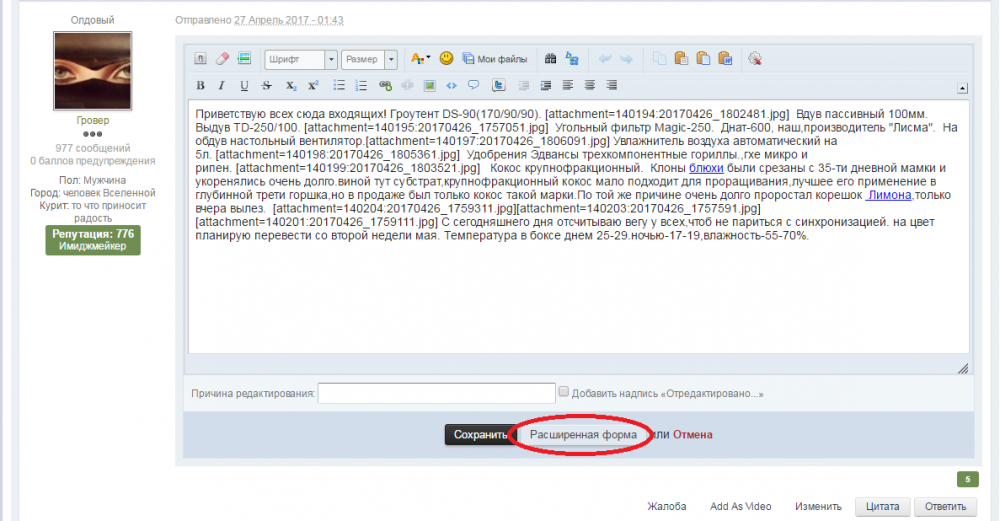Apply italic formatting
The width and height of the screenshot is (1000, 521).
221,85
